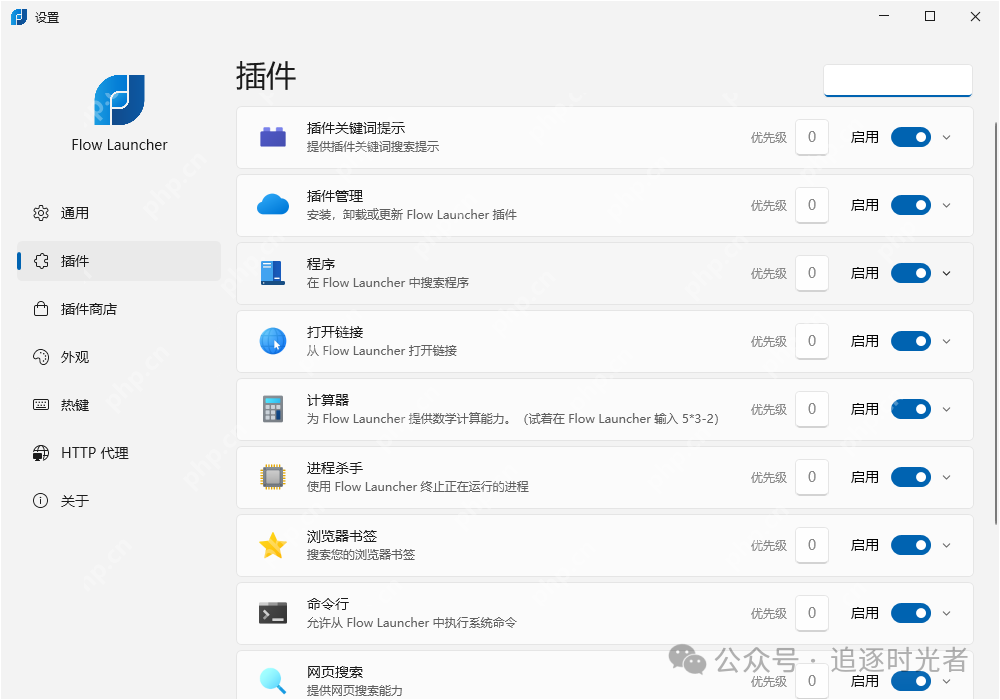1000x700 pixels.
Task: Click the info icon beside 关于
Action: [x=41, y=501]
